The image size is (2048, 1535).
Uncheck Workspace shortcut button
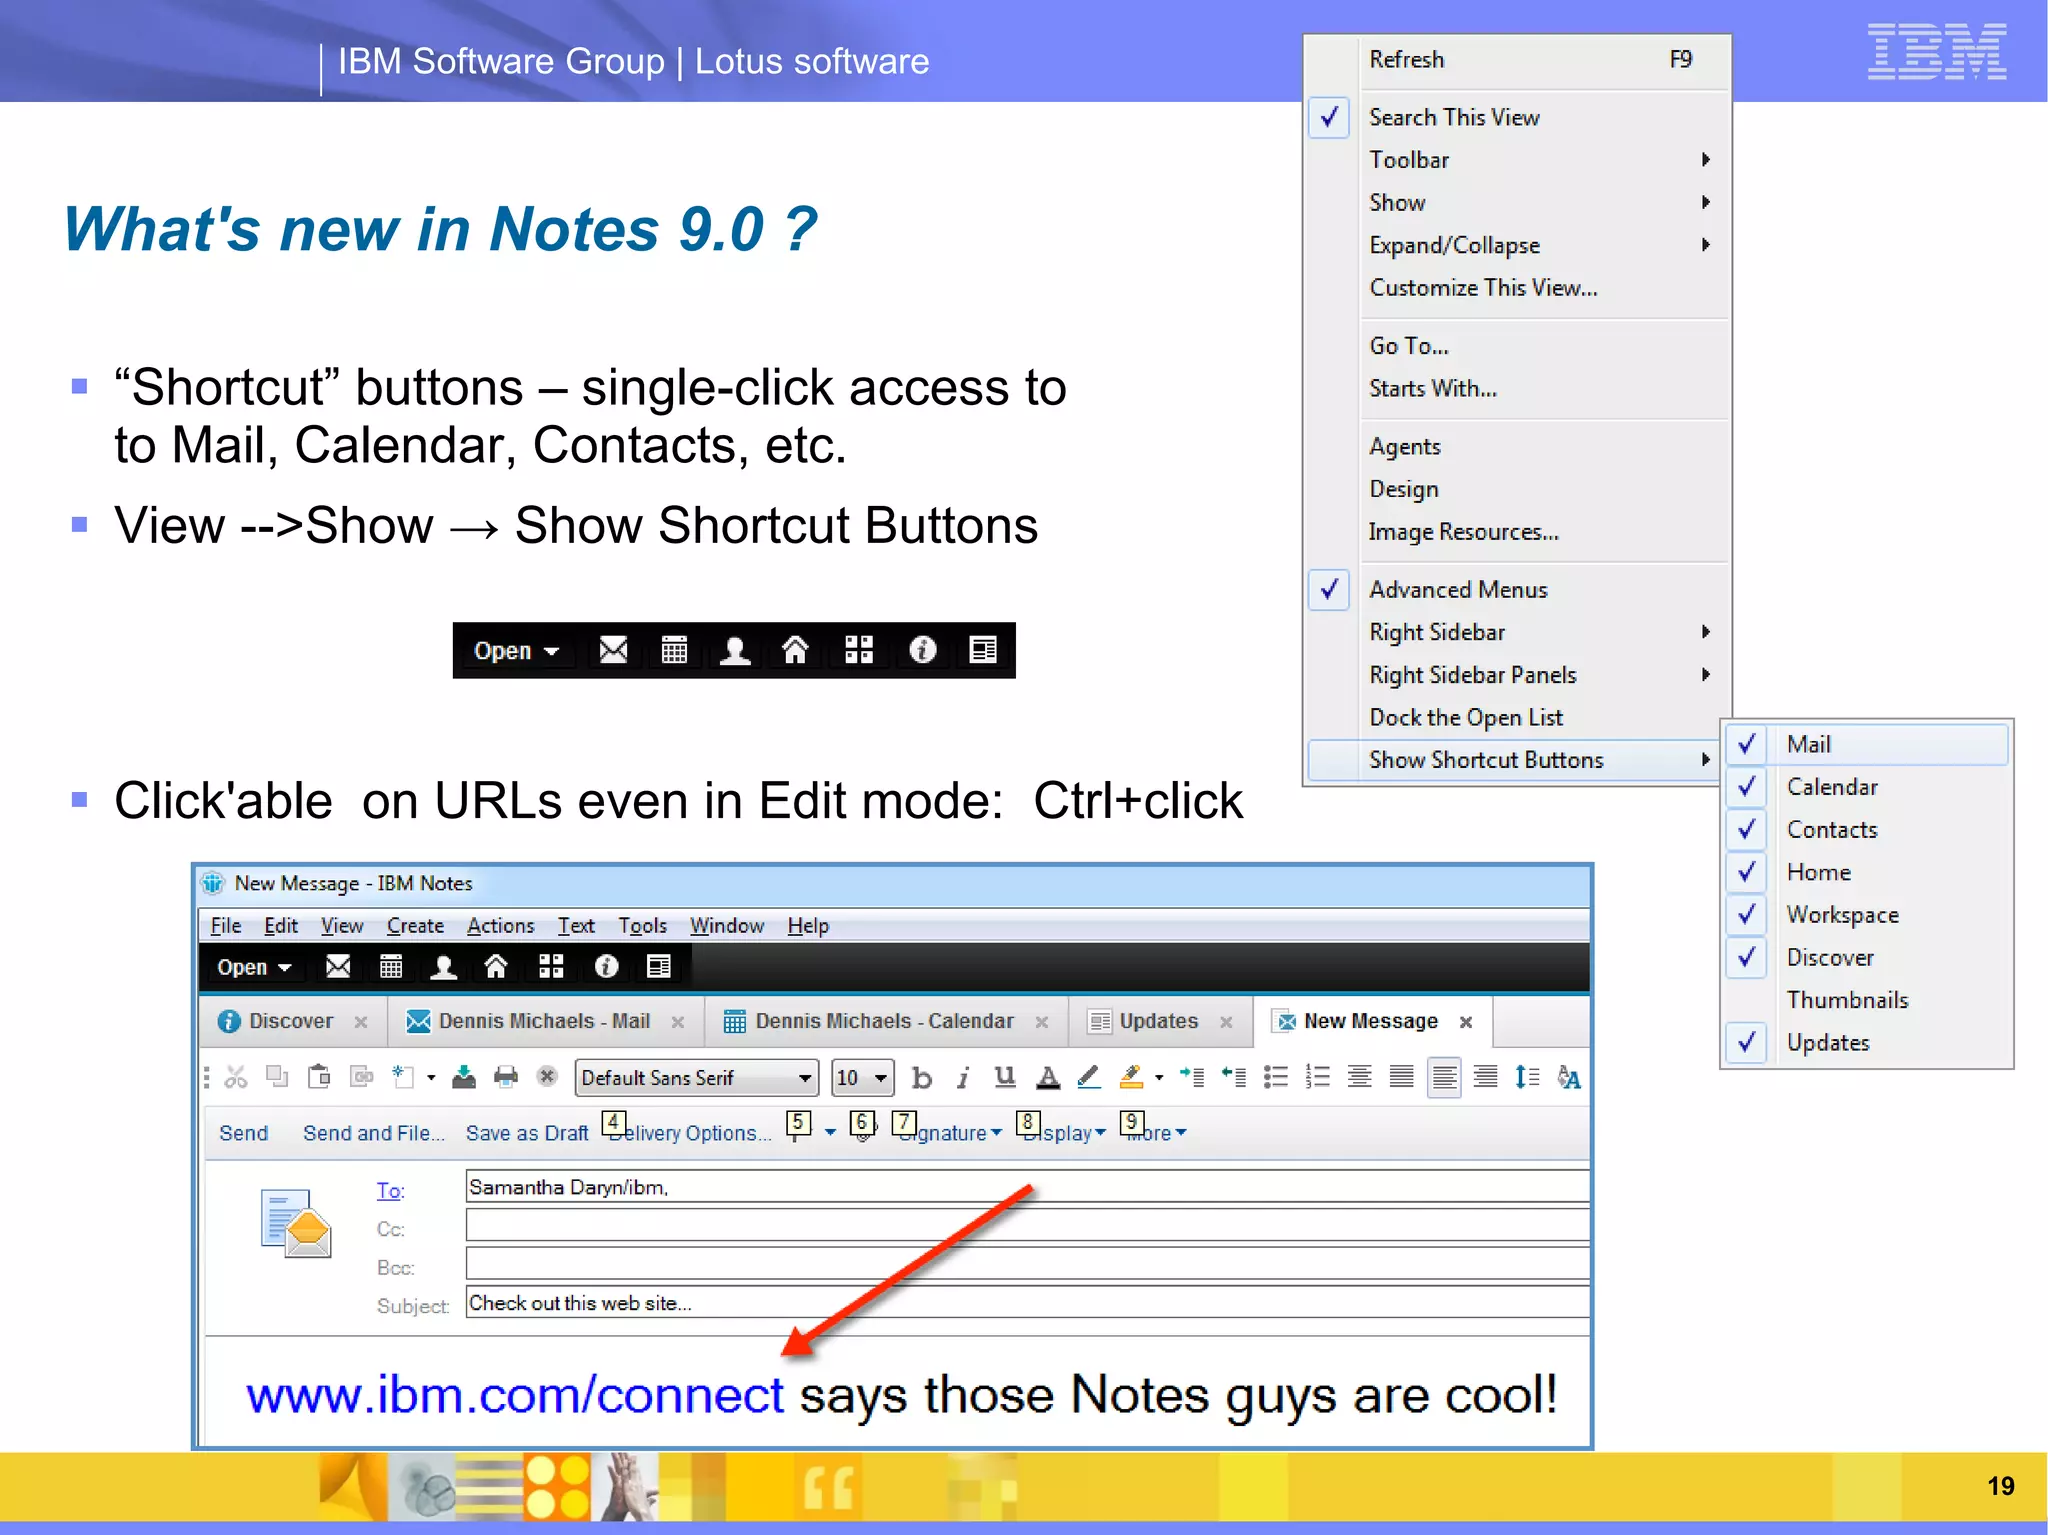coord(1747,915)
